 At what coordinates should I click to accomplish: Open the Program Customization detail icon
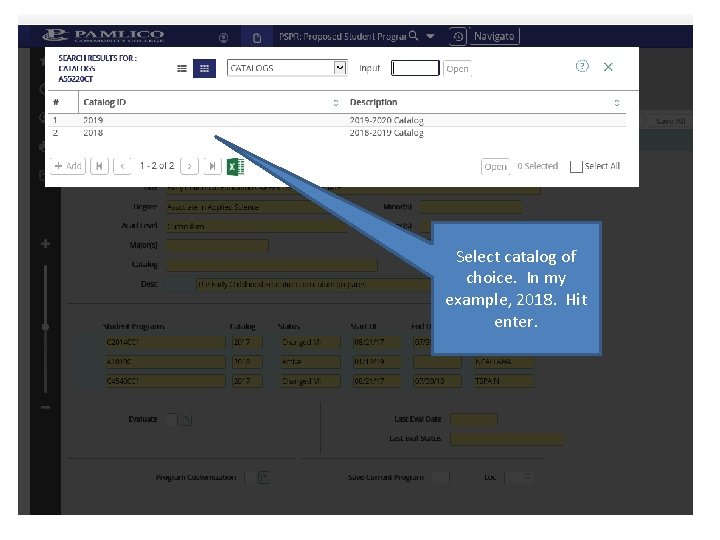264,478
